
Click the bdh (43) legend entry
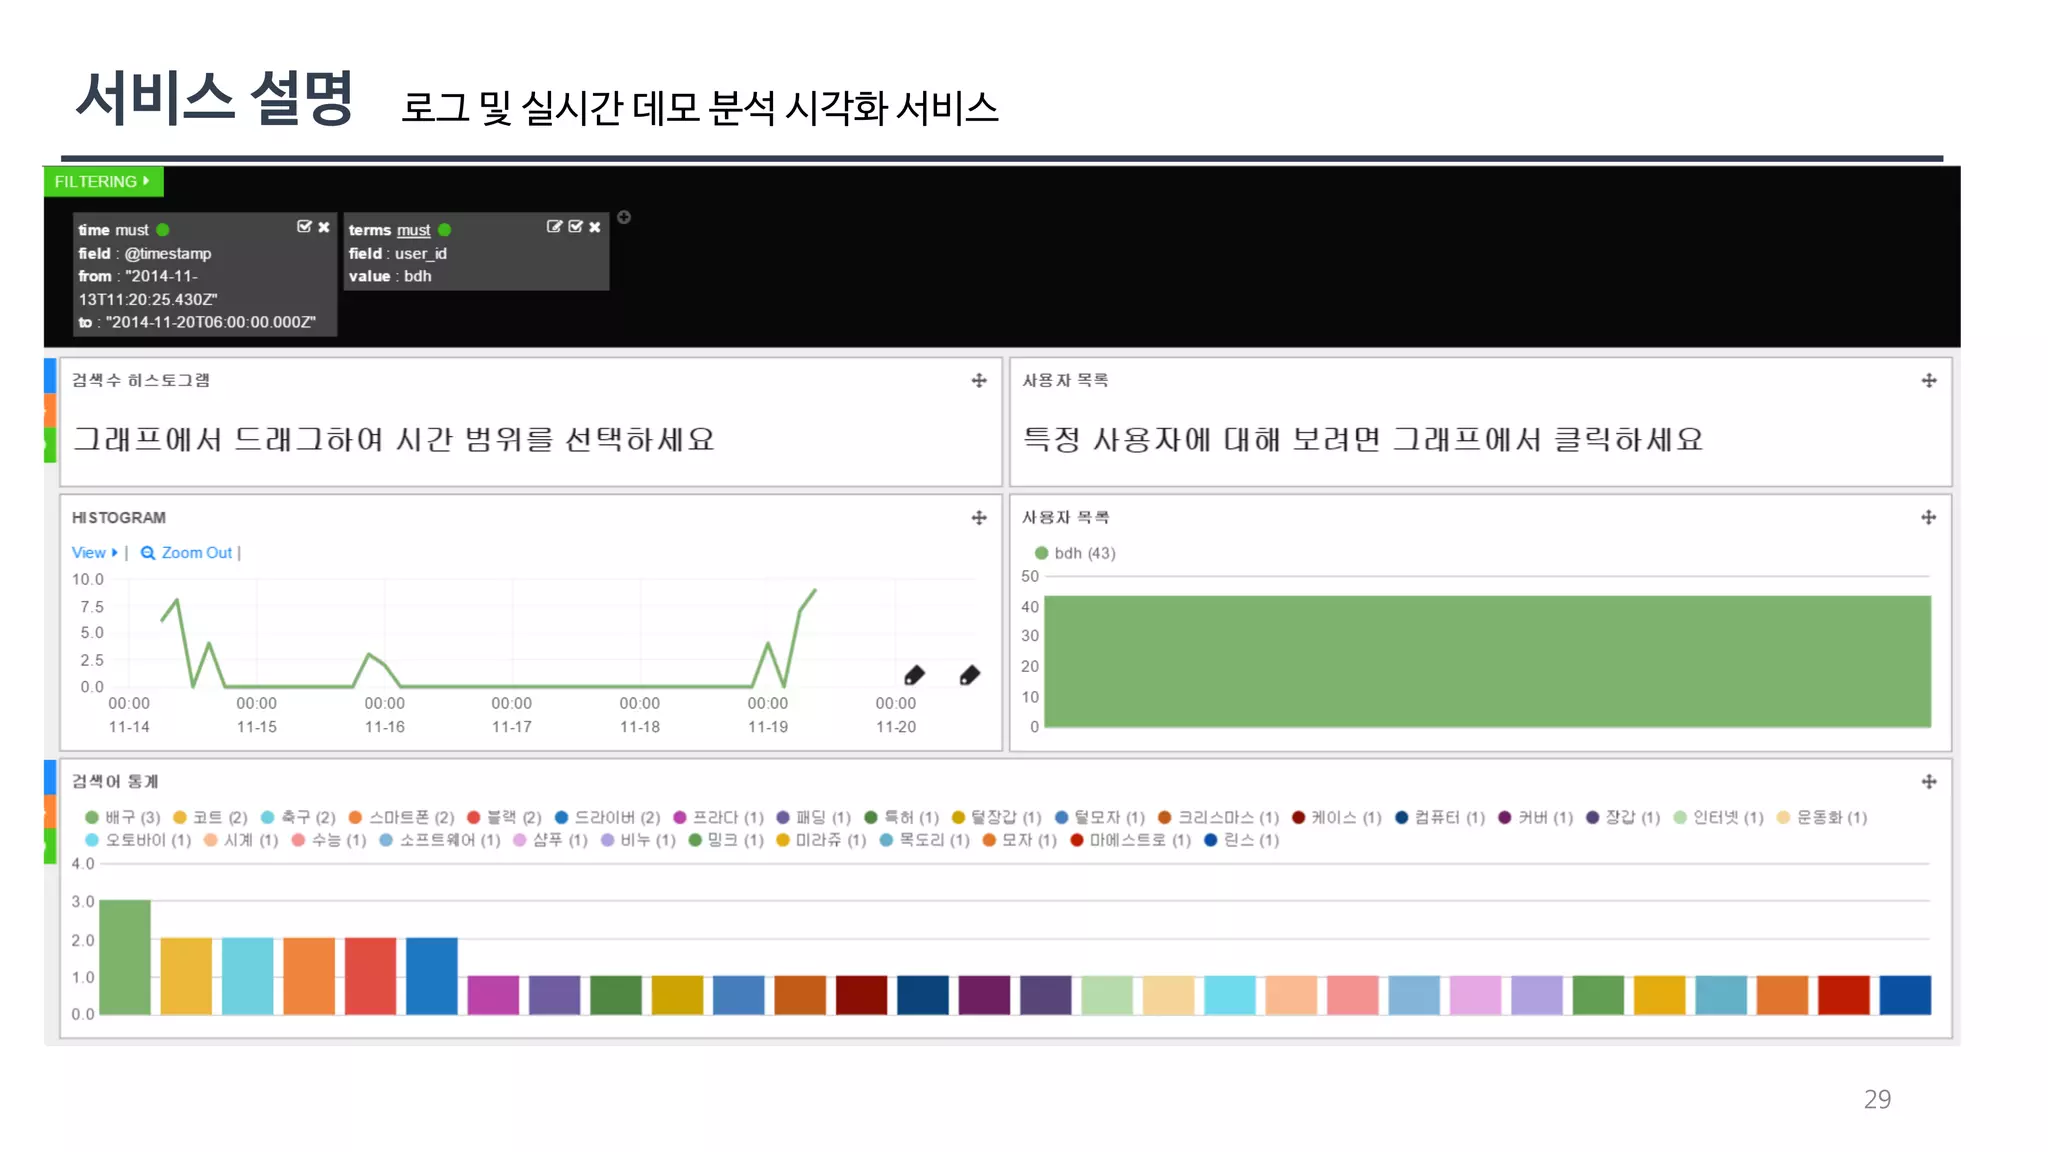[1075, 553]
